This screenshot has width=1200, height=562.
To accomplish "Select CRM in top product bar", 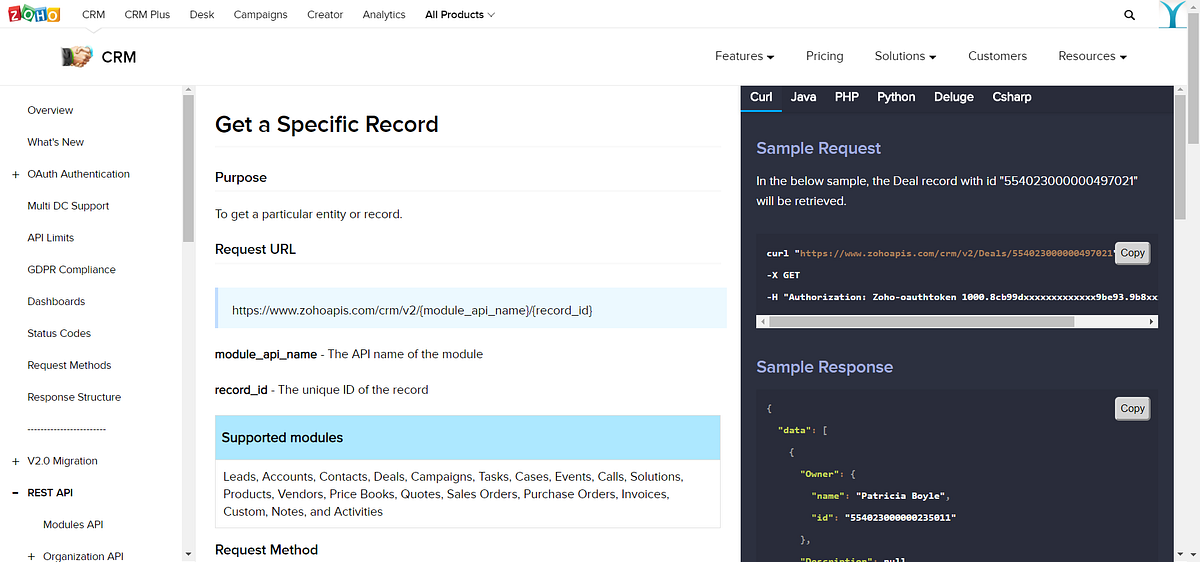I will click(93, 15).
